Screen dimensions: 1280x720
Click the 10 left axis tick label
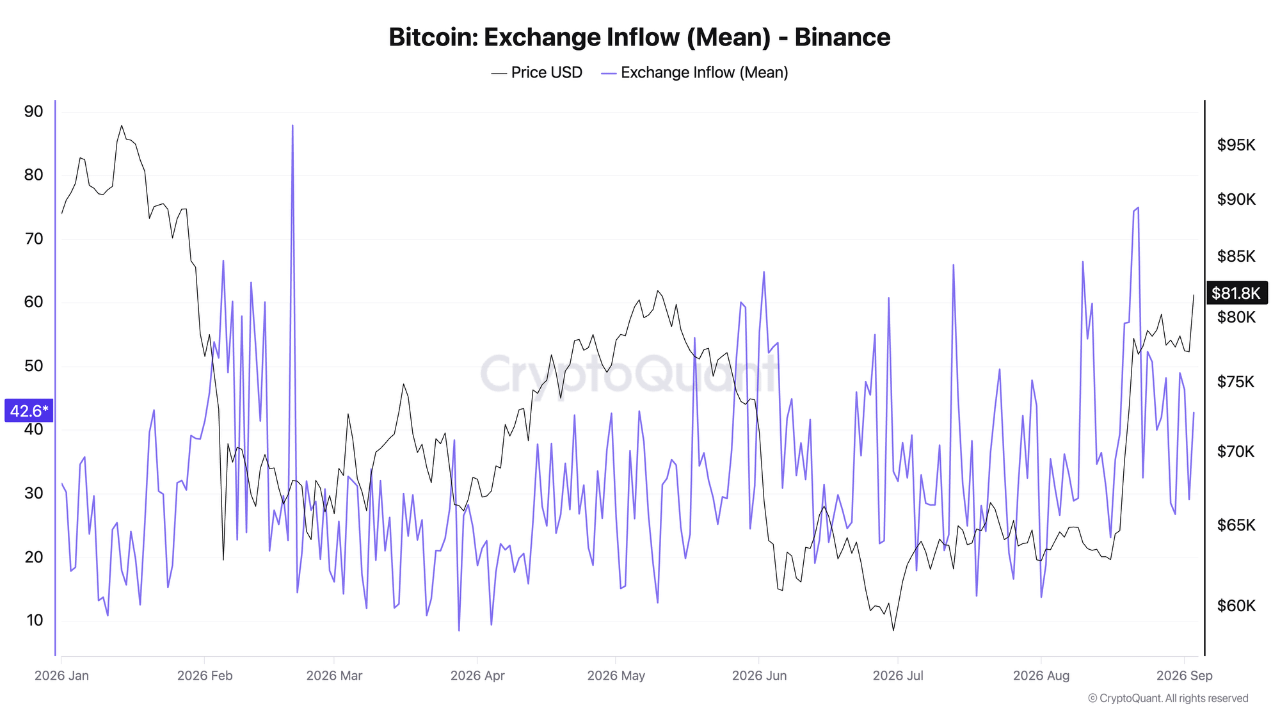click(x=33, y=620)
